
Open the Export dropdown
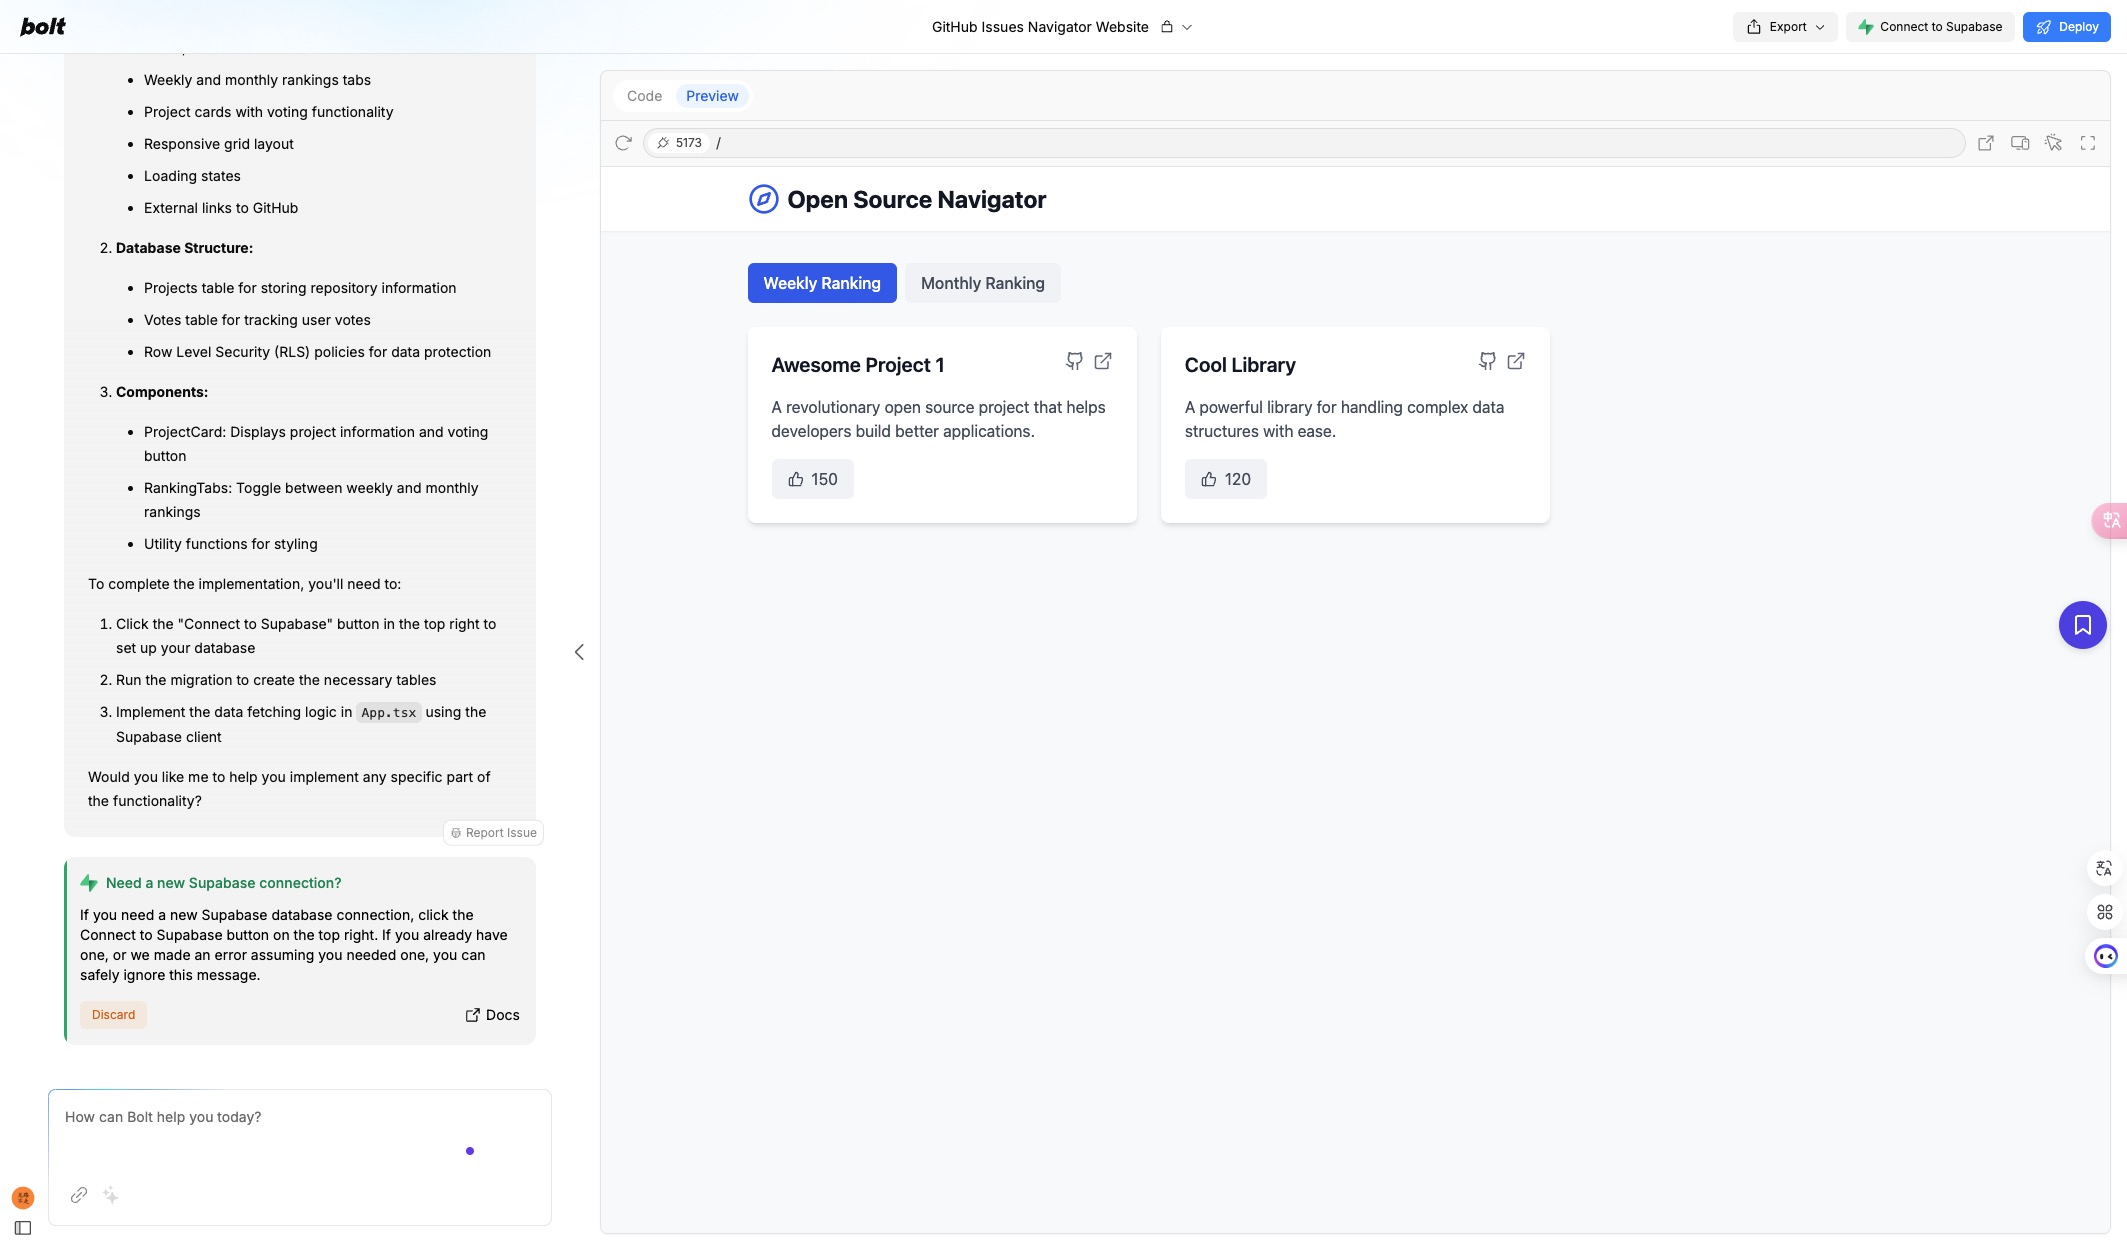1785,27
